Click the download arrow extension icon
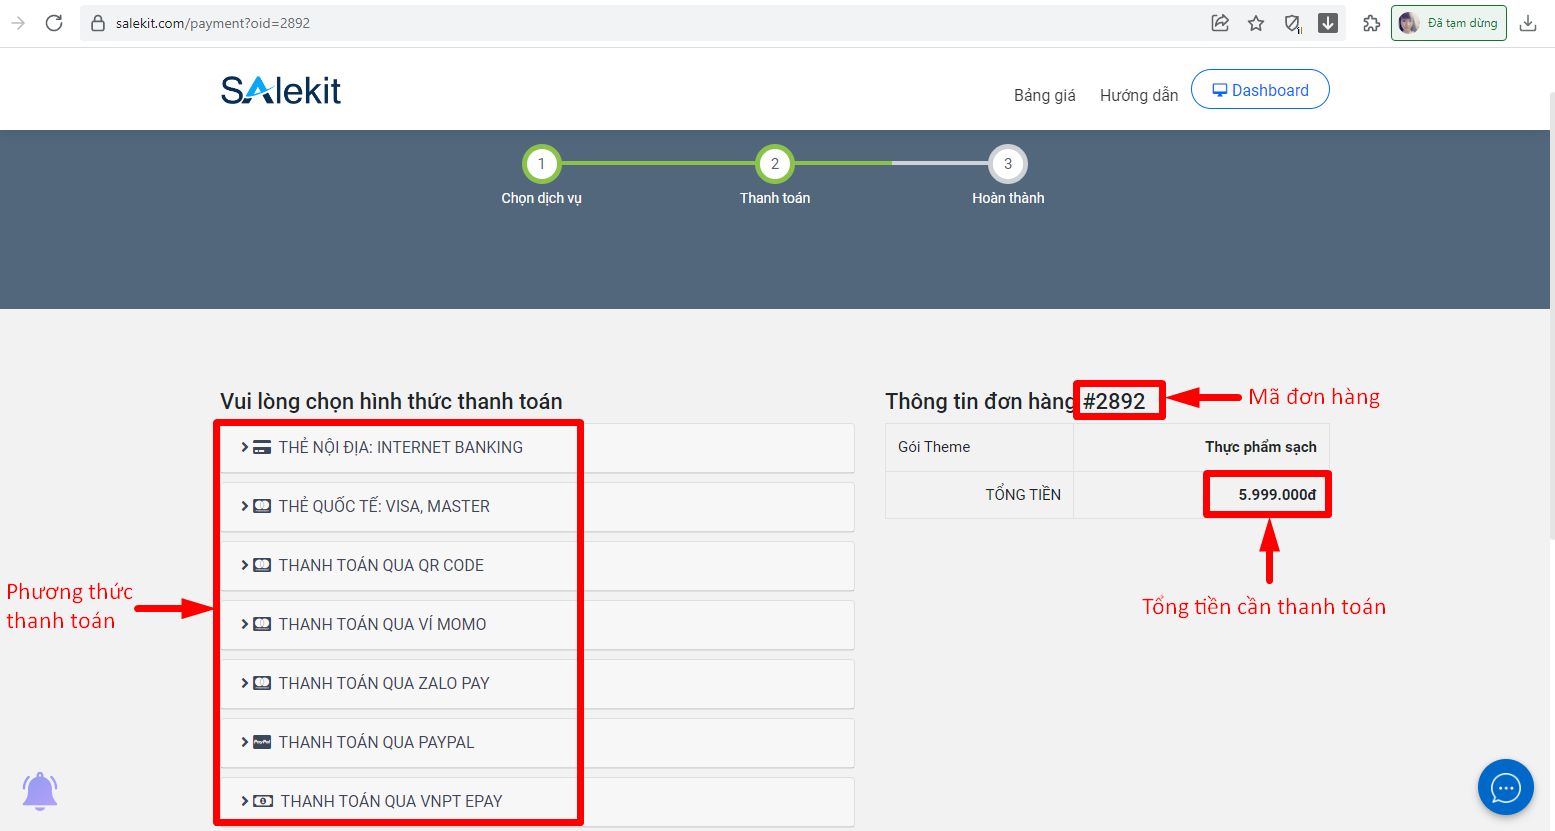 [x=1328, y=23]
